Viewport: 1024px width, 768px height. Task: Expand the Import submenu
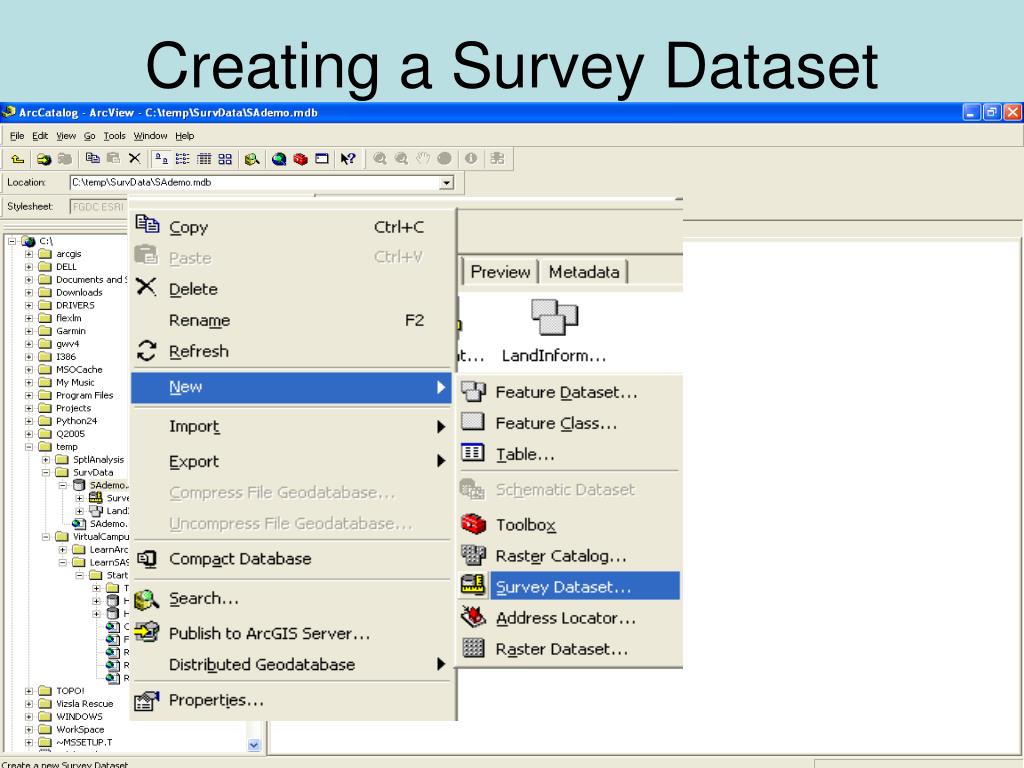point(292,426)
